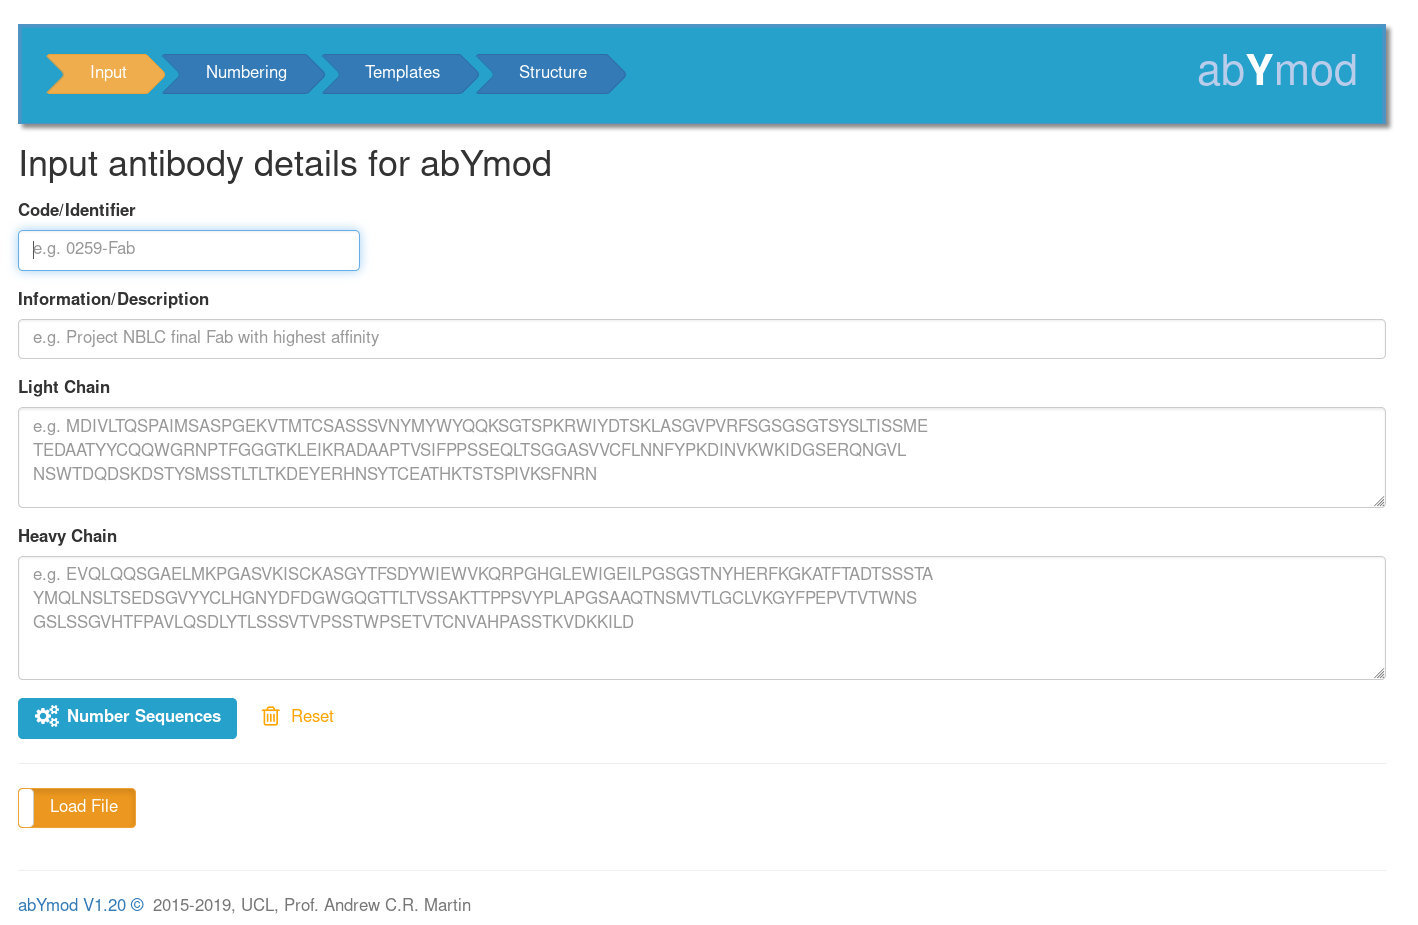Switch to the Templates step

[x=402, y=73]
